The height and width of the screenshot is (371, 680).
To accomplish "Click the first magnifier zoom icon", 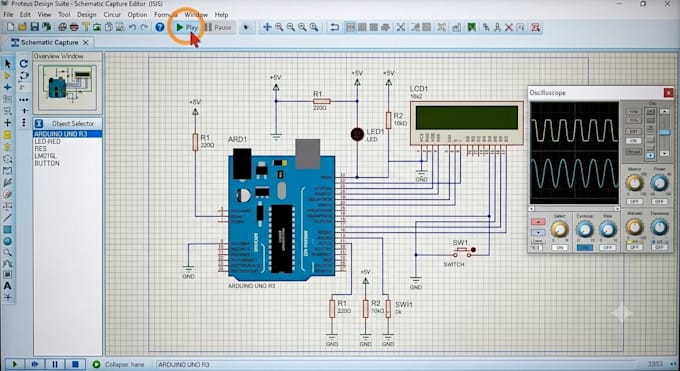I will [279, 27].
